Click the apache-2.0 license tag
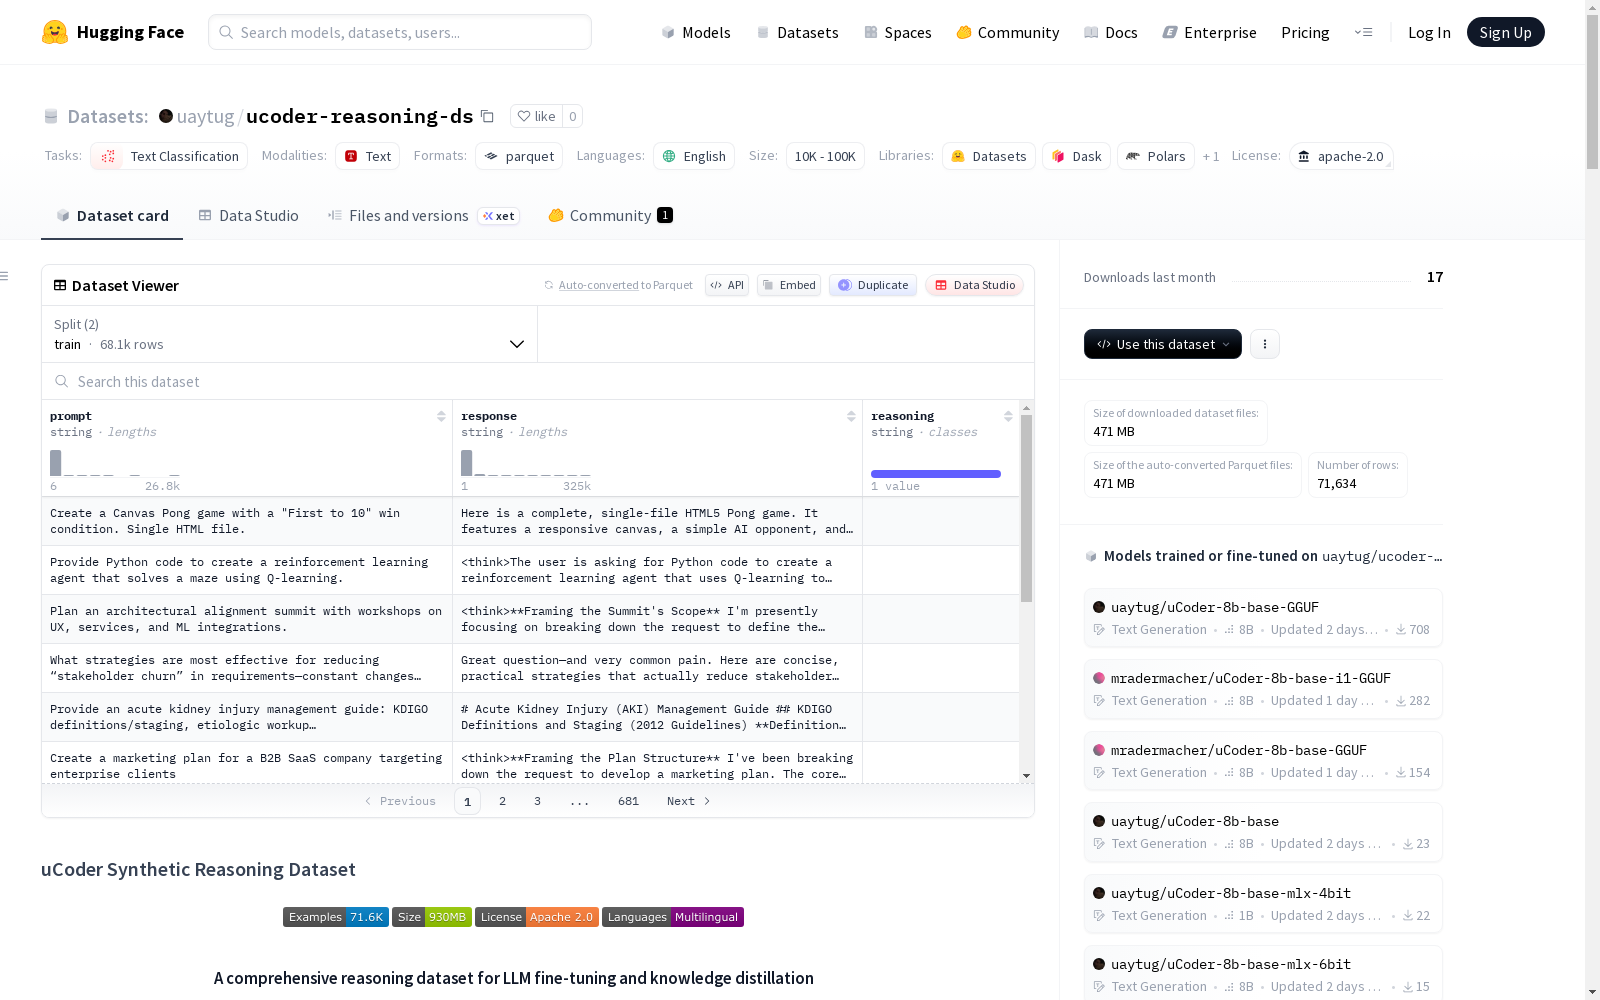Screen dimensions: 1600x1000 tap(1340, 156)
